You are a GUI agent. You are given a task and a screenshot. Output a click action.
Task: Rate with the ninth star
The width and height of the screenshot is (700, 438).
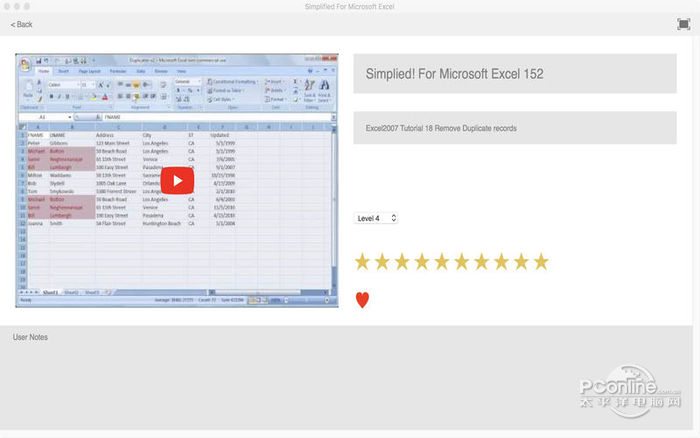[x=521, y=262]
